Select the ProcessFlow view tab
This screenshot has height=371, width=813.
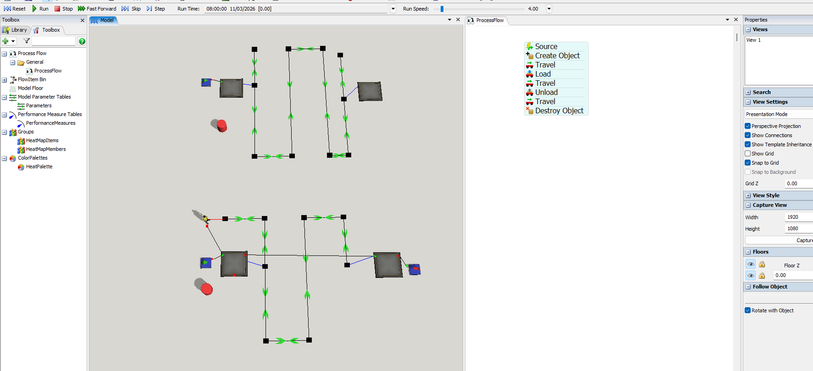click(x=487, y=20)
